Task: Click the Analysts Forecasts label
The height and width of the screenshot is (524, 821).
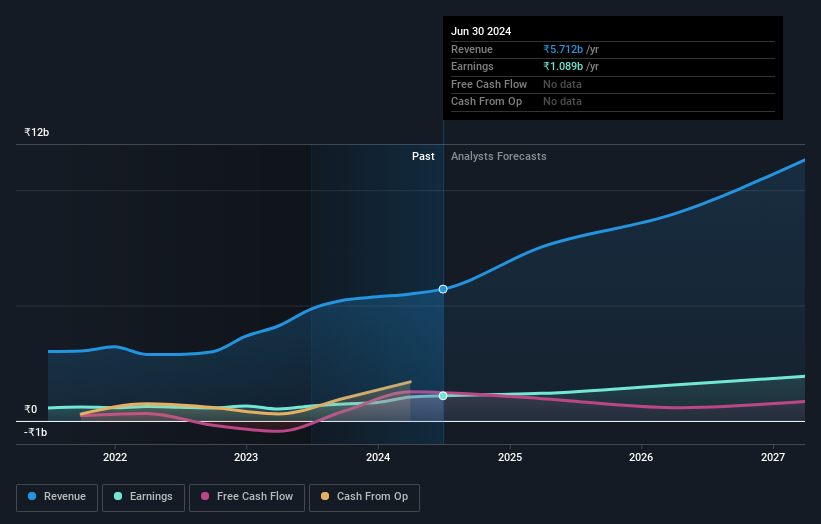Action: 498,156
